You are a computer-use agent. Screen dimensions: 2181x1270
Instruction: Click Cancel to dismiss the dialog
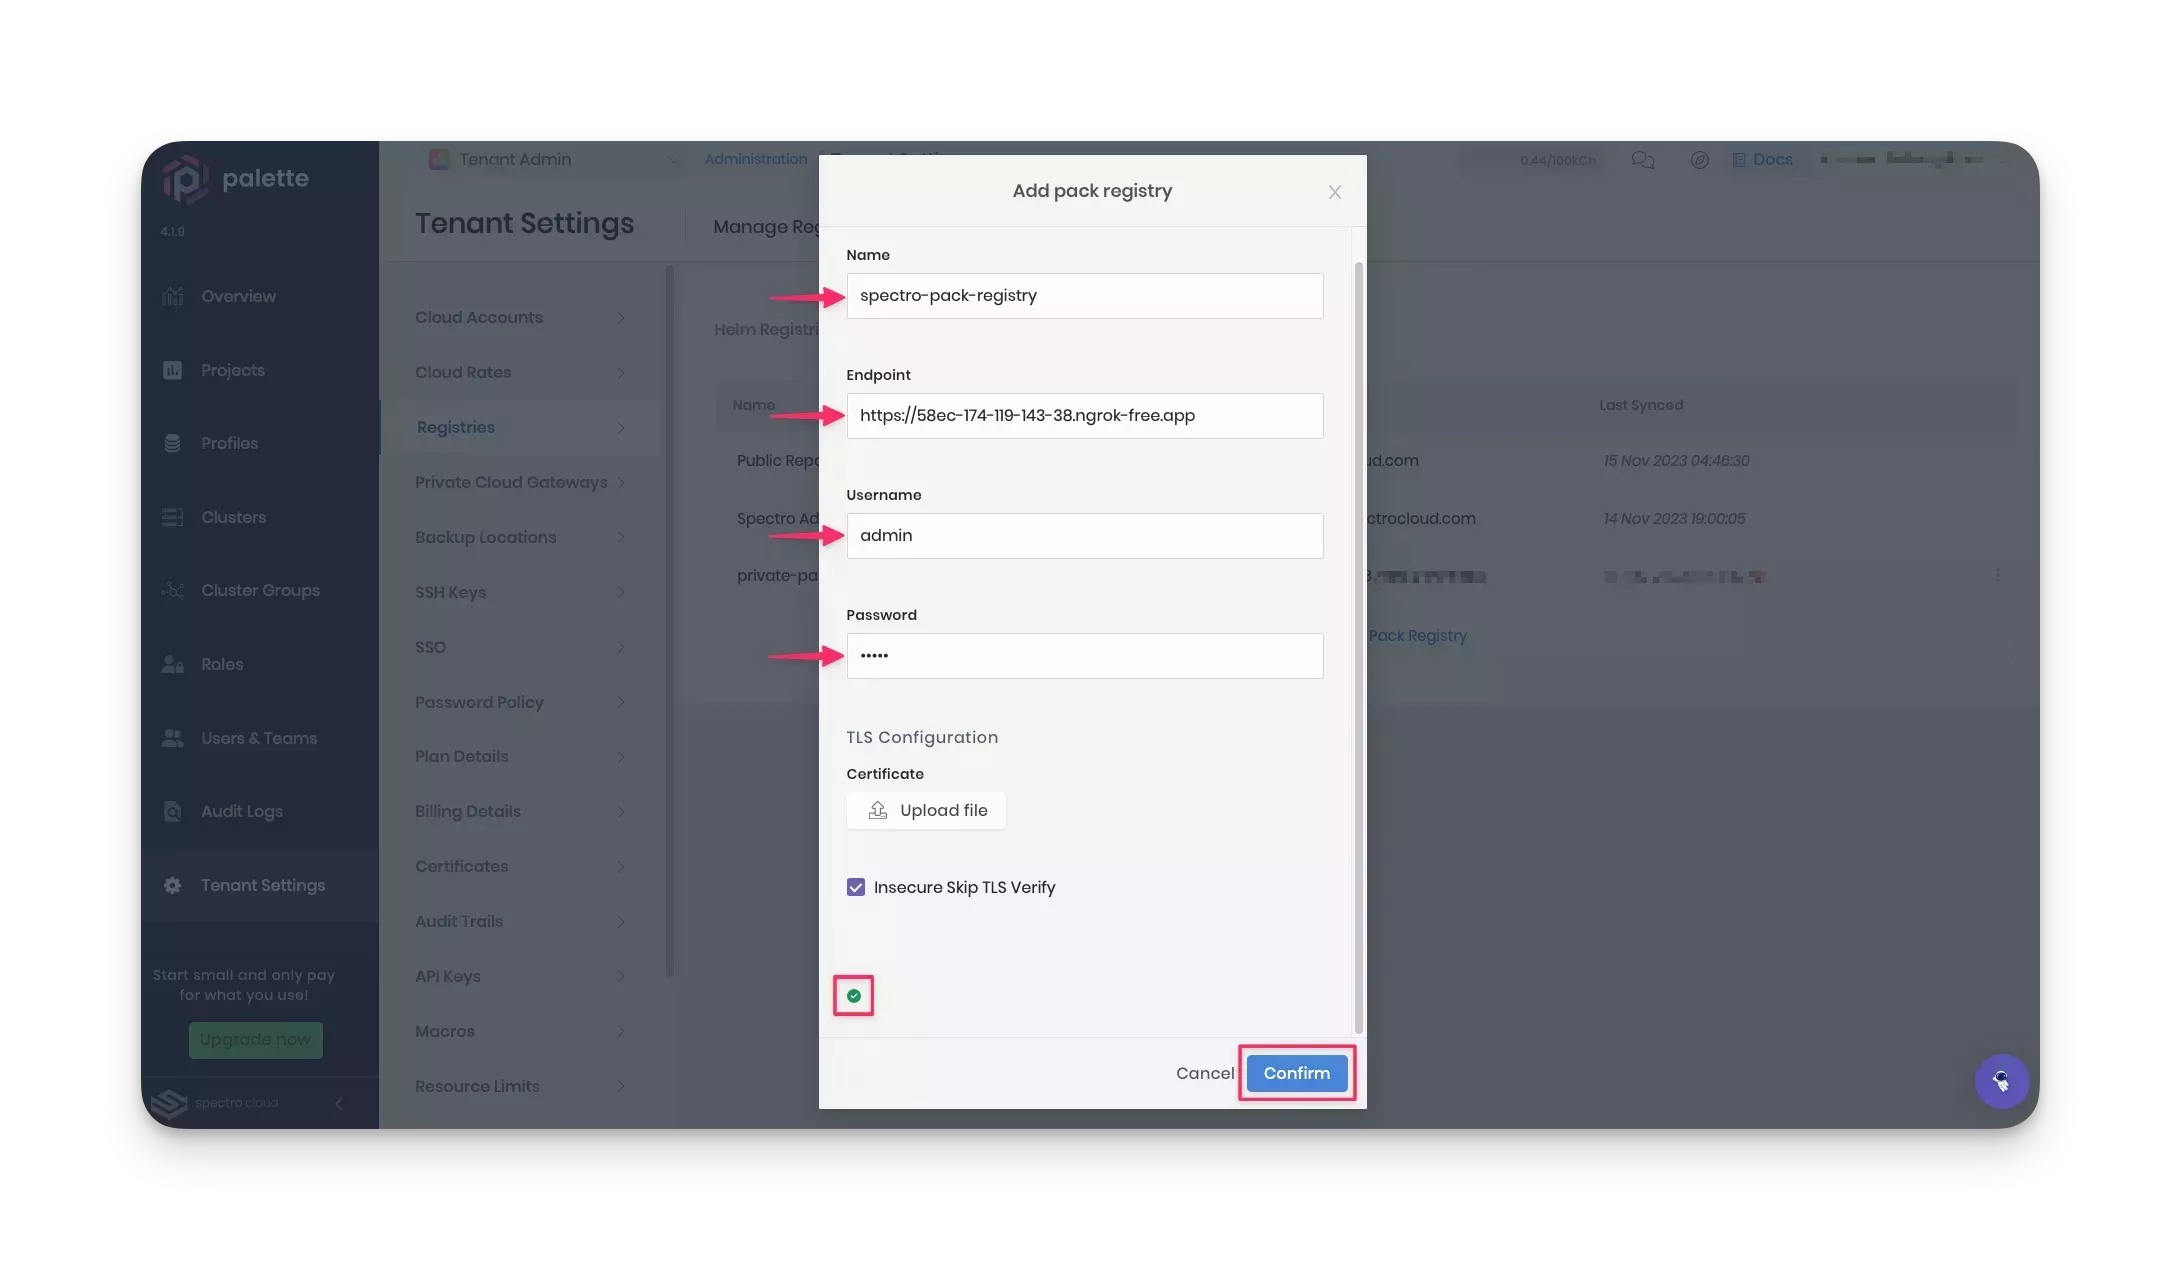coord(1206,1073)
